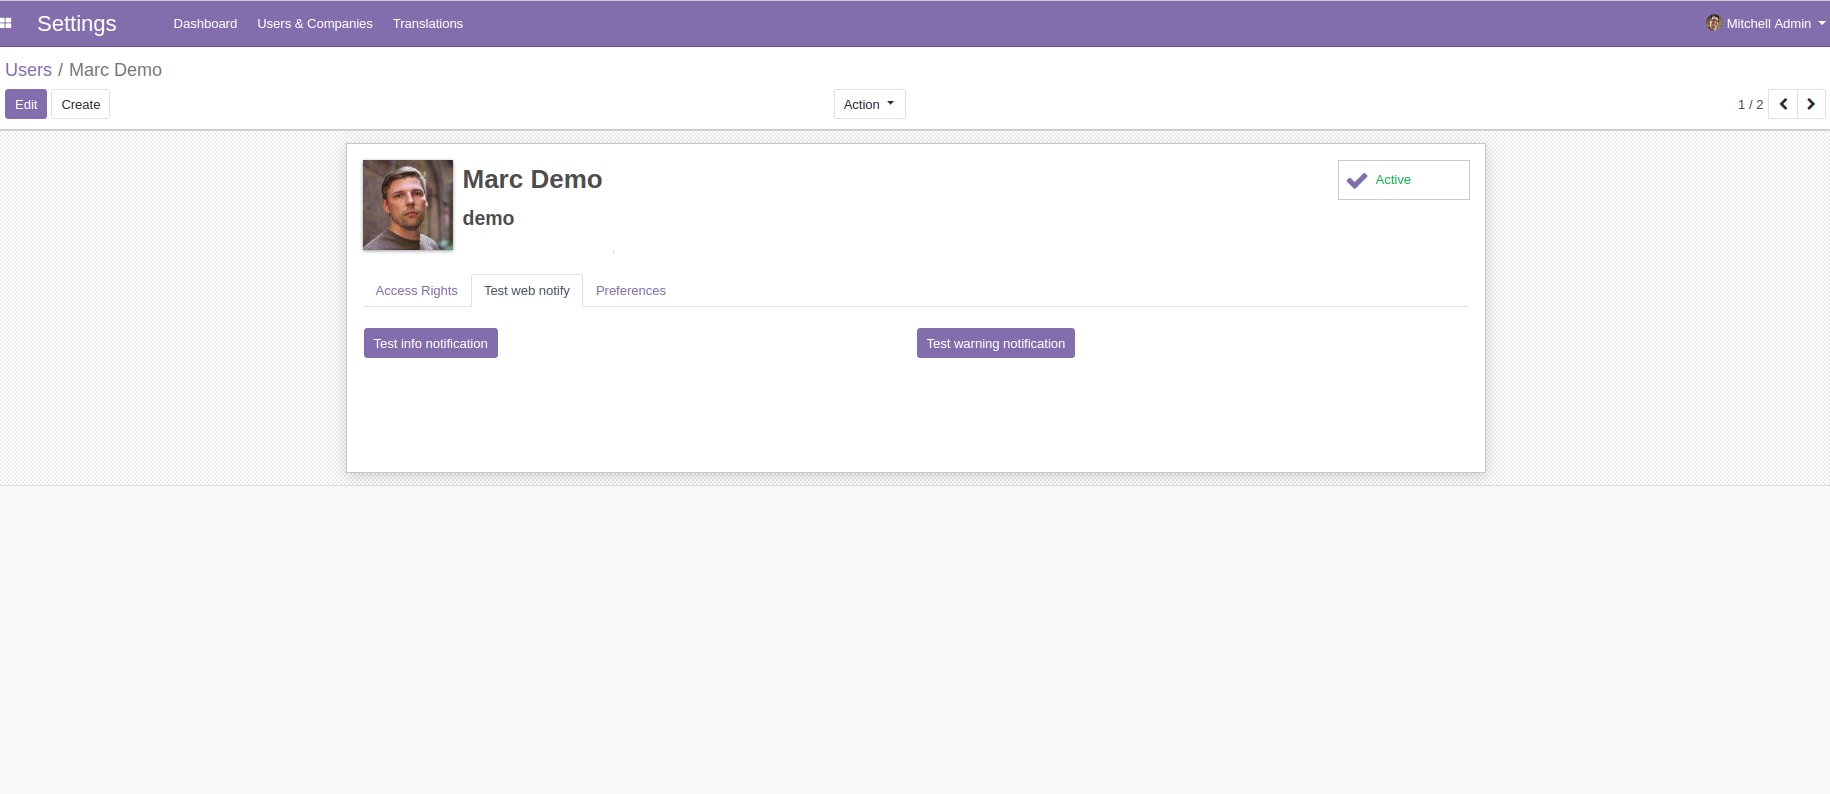Toggle the Active status button

(x=1403, y=180)
